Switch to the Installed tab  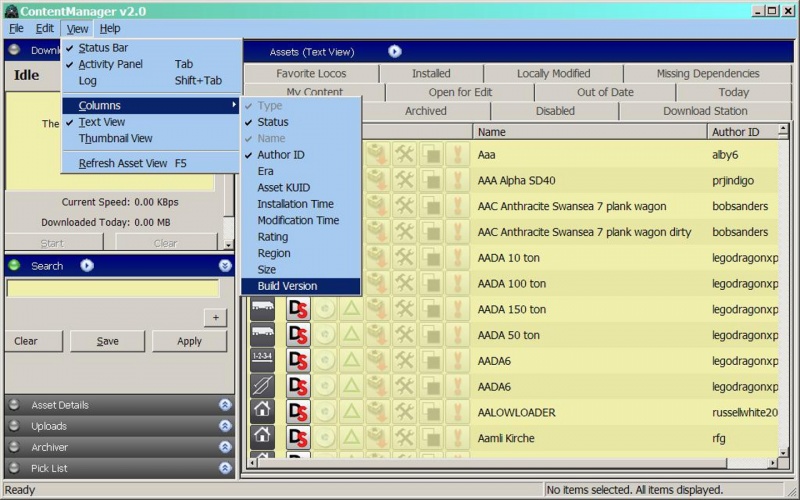point(431,73)
